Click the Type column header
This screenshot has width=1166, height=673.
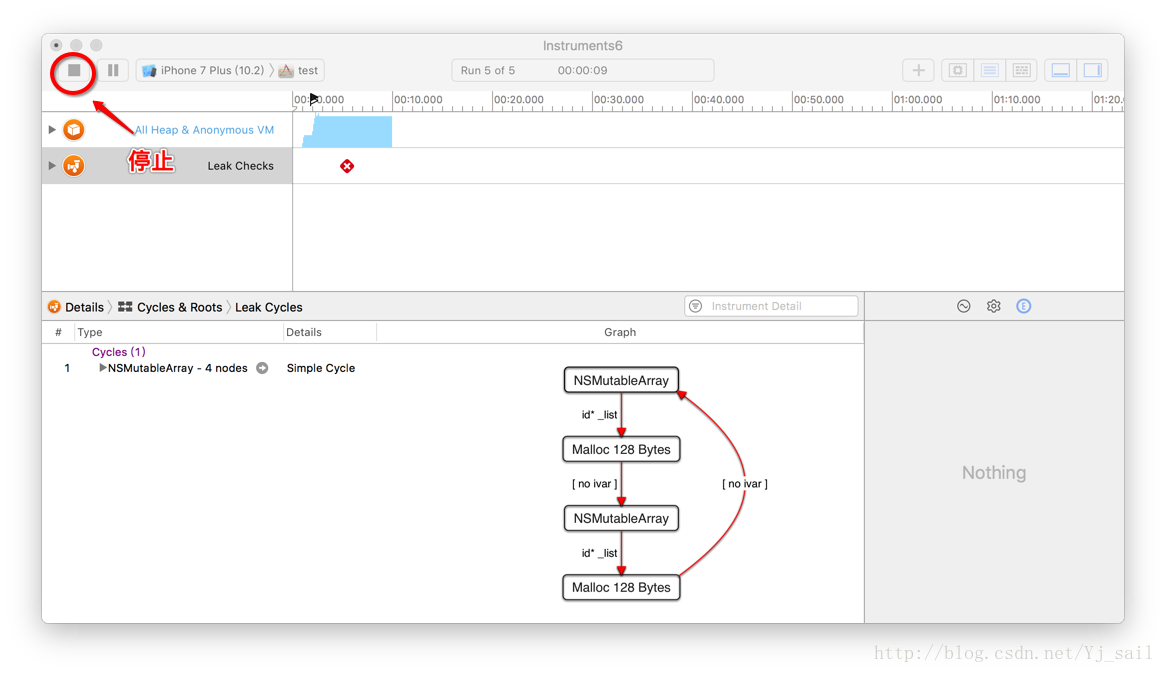179,332
